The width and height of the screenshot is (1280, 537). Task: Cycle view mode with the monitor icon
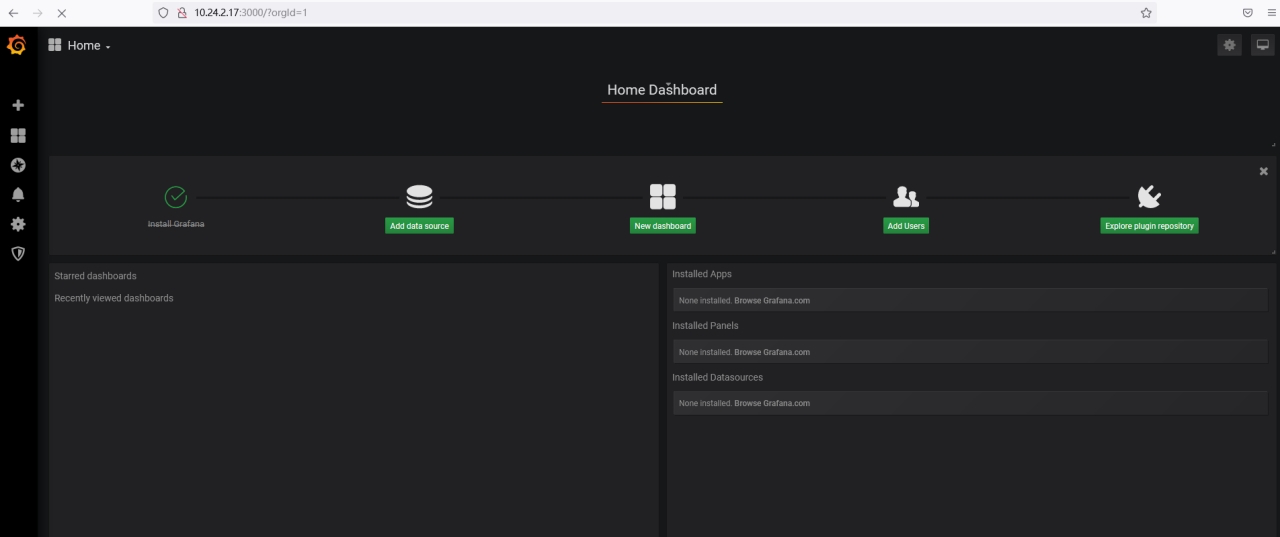(1262, 45)
